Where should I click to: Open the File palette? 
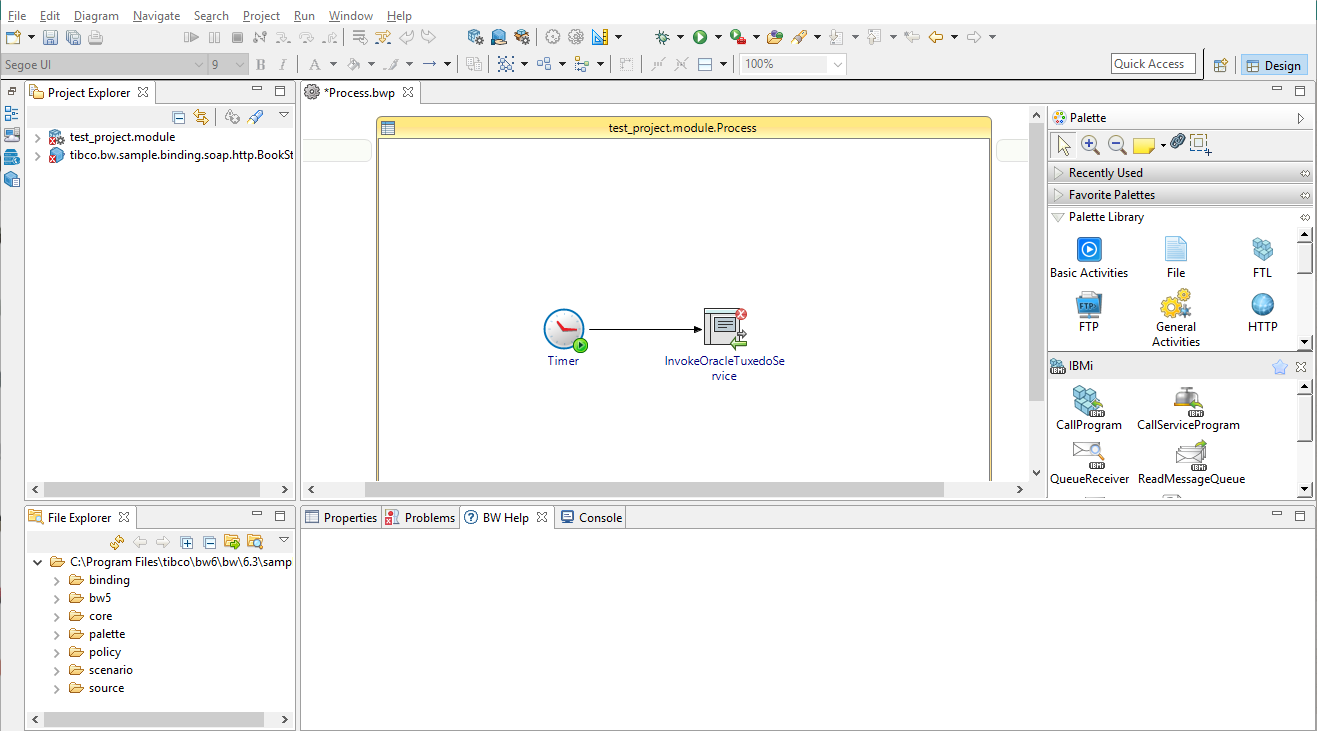pos(1176,258)
